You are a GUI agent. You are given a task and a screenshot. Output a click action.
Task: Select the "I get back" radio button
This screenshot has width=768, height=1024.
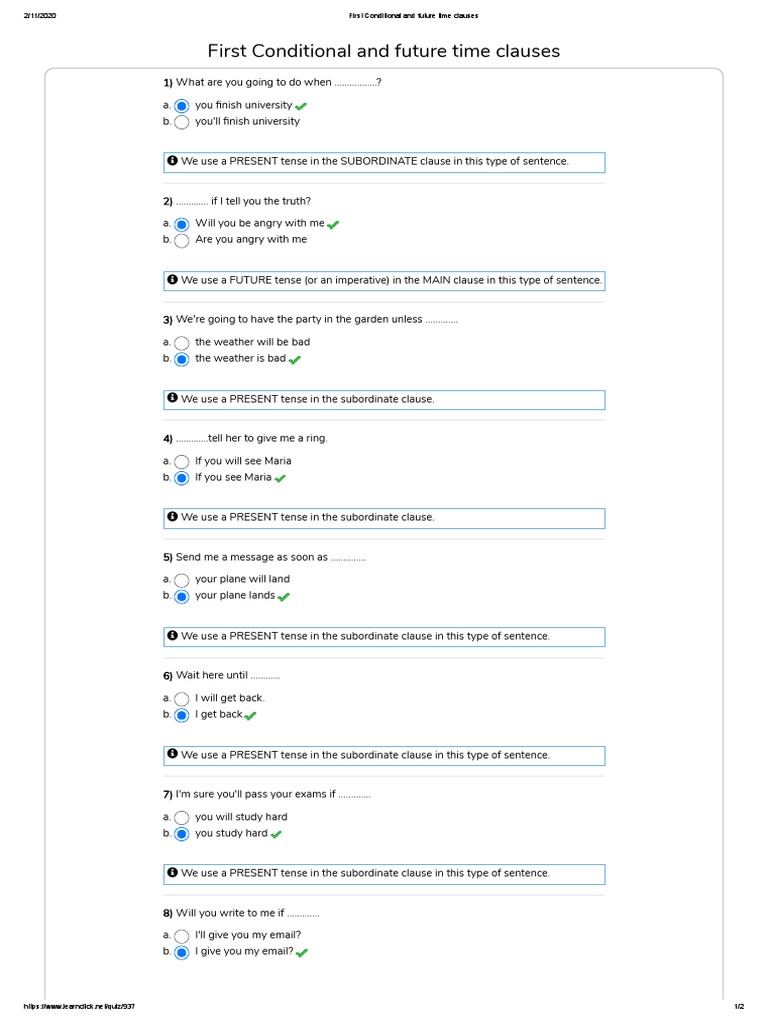click(x=181, y=715)
